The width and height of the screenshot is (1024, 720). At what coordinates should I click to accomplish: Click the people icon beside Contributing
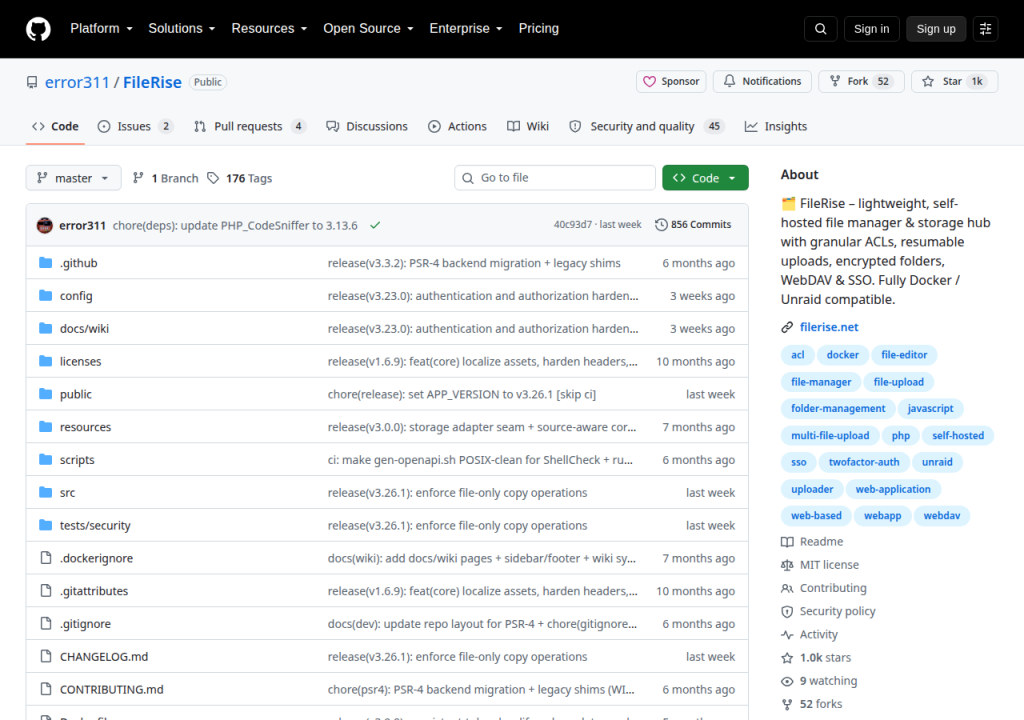point(787,588)
